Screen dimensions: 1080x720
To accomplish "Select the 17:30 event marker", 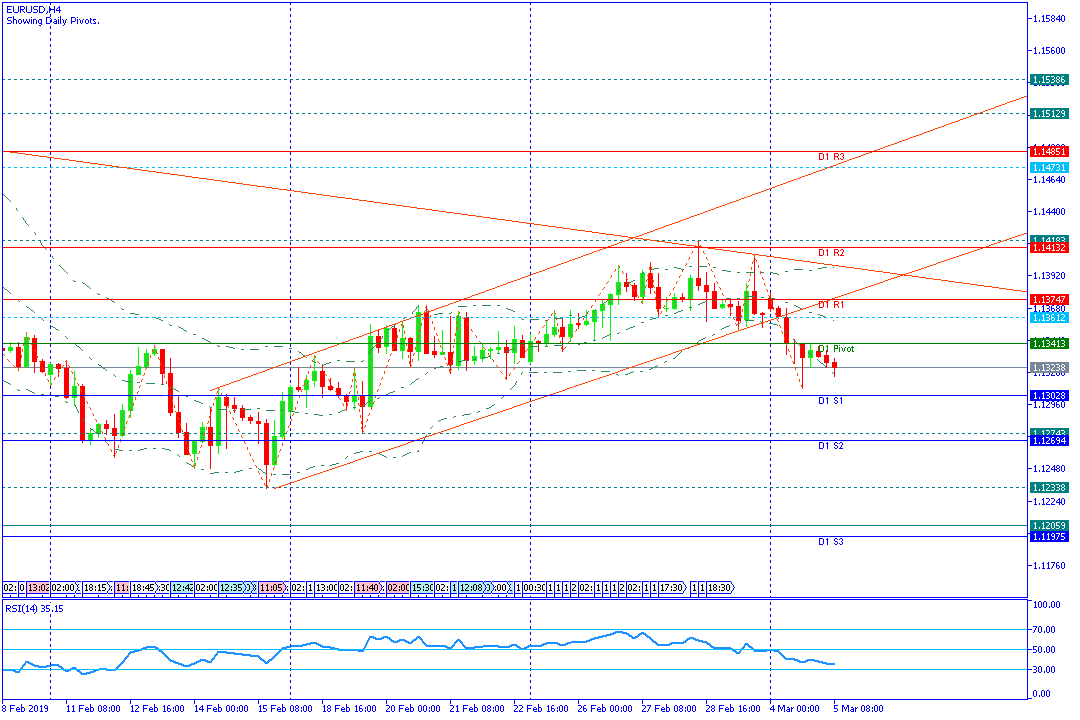I will coord(672,588).
